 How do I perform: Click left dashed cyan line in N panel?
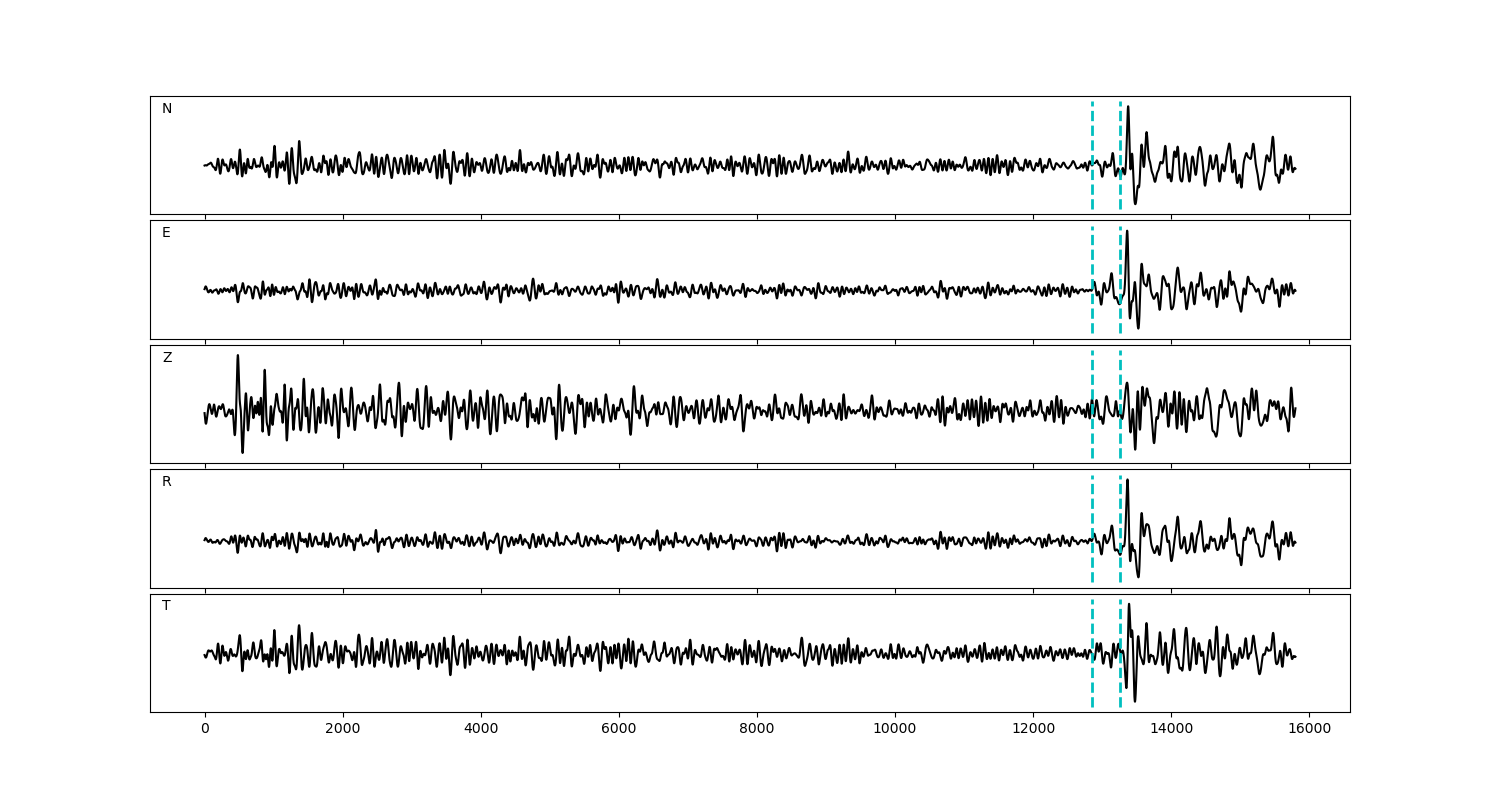point(1092,140)
